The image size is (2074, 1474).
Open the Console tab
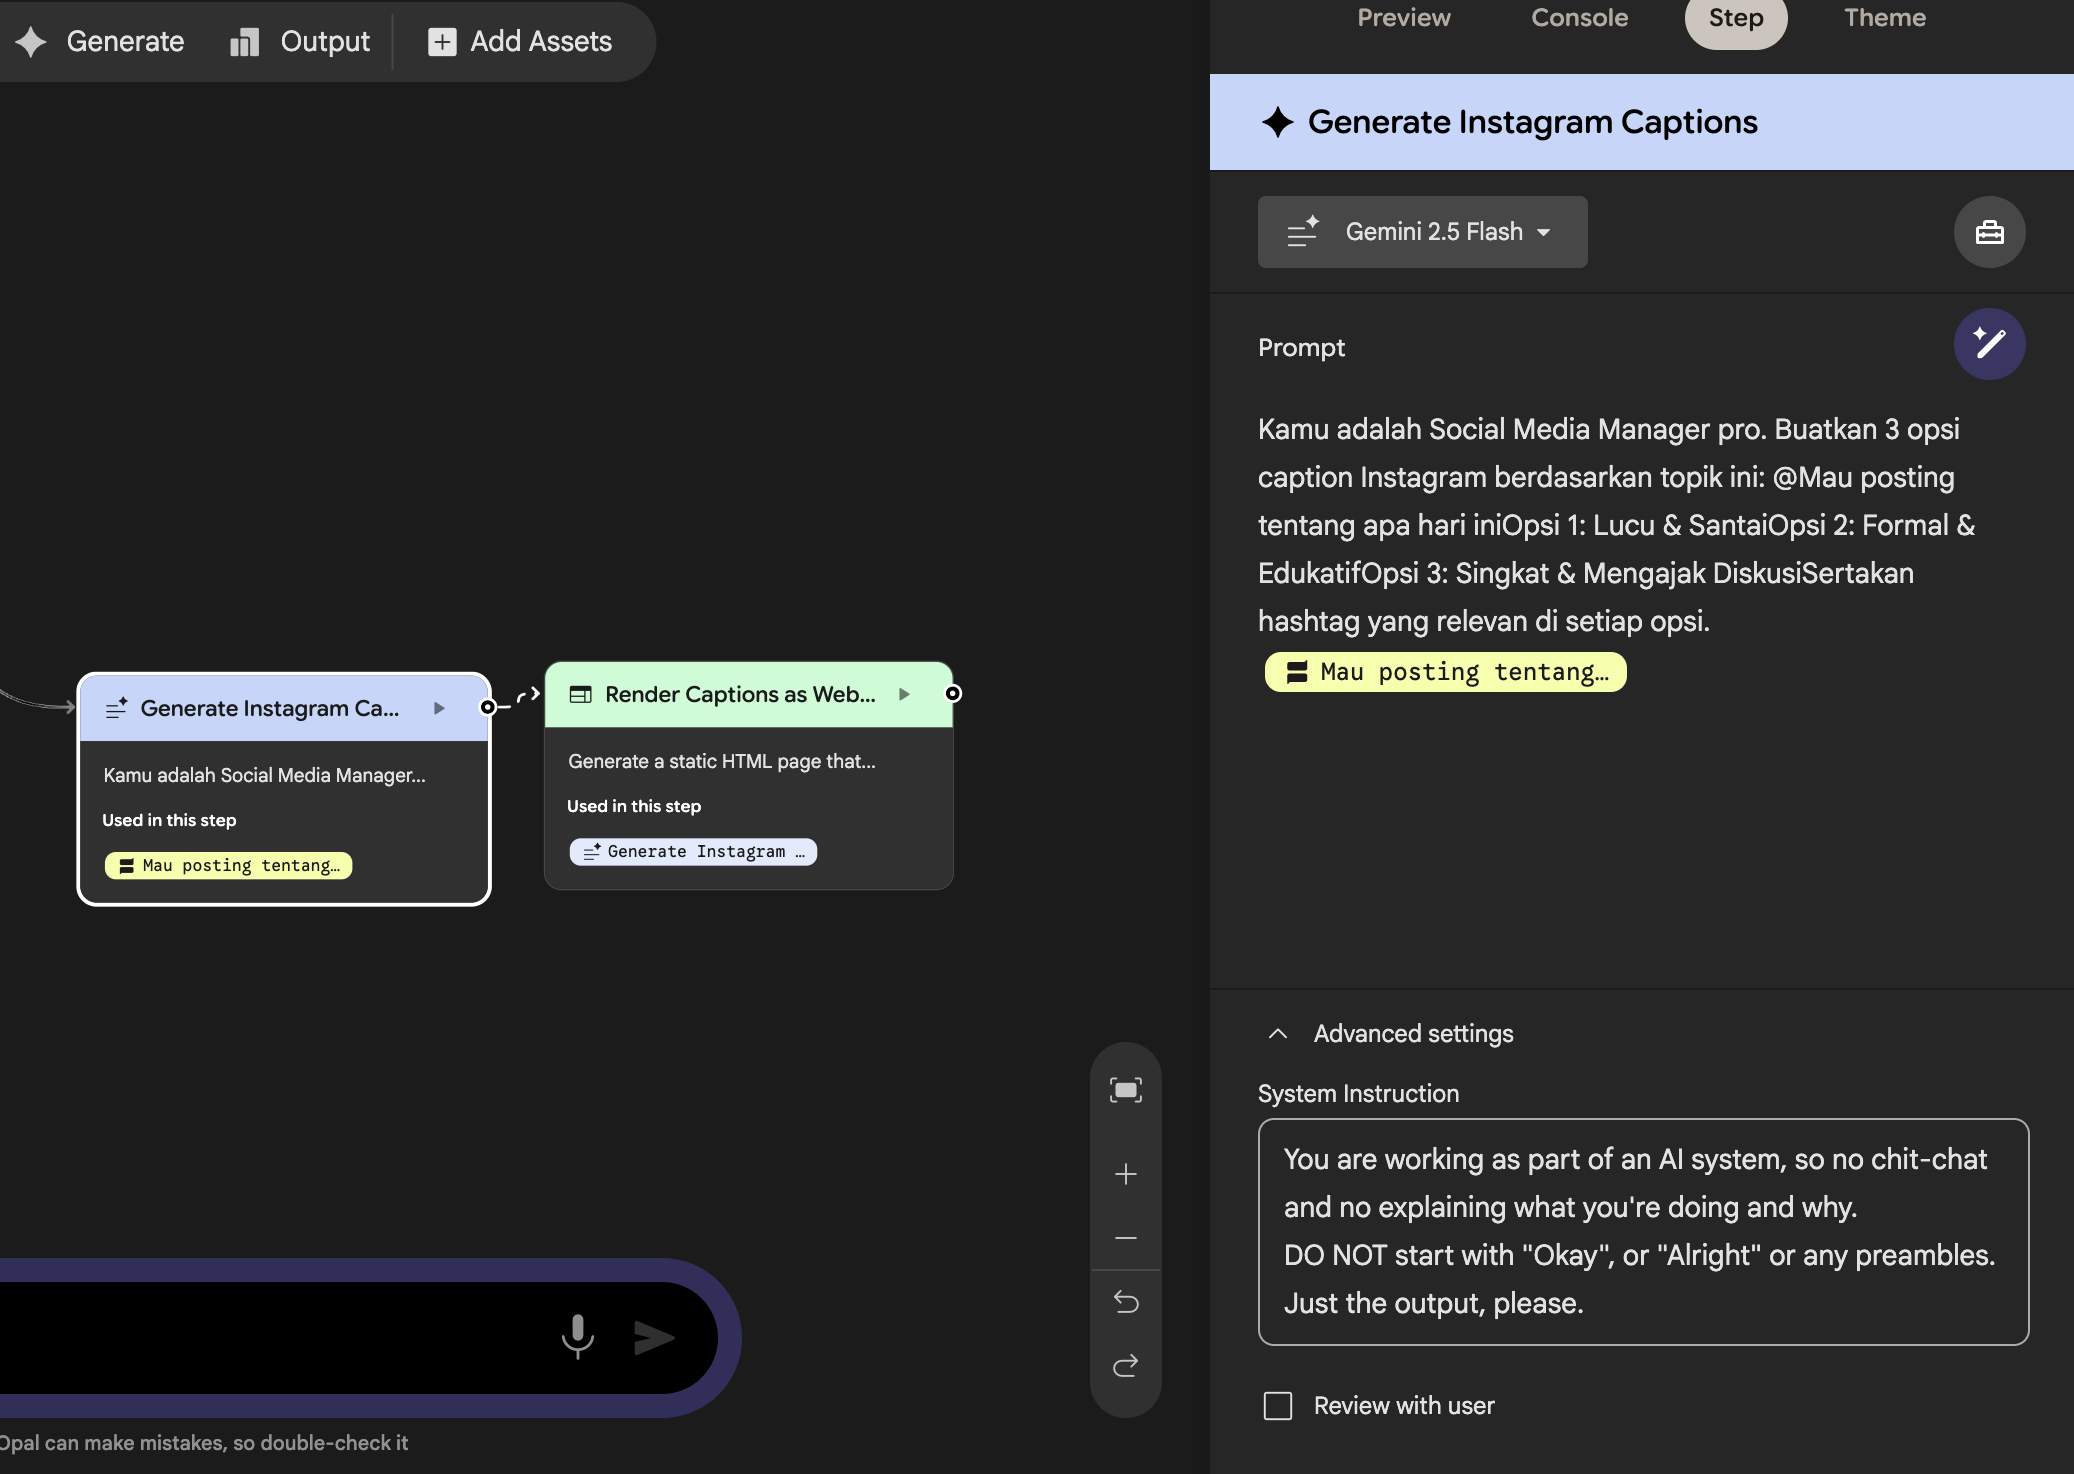(x=1579, y=18)
